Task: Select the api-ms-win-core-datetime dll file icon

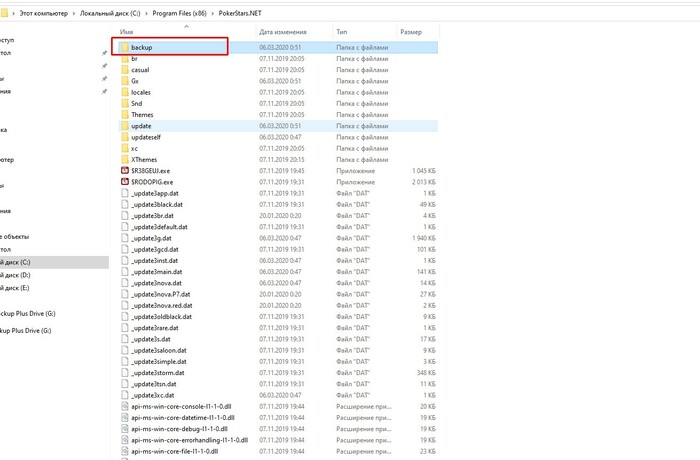Action: (x=125, y=418)
